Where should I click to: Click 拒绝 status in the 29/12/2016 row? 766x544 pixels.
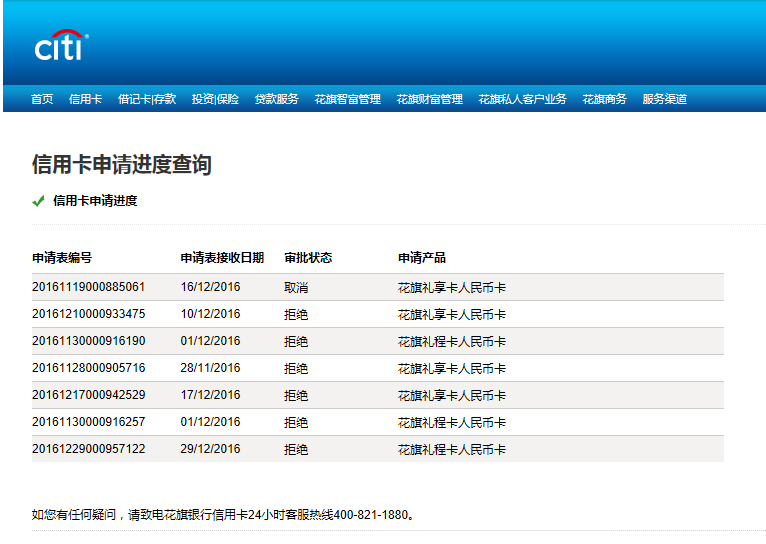click(296, 449)
